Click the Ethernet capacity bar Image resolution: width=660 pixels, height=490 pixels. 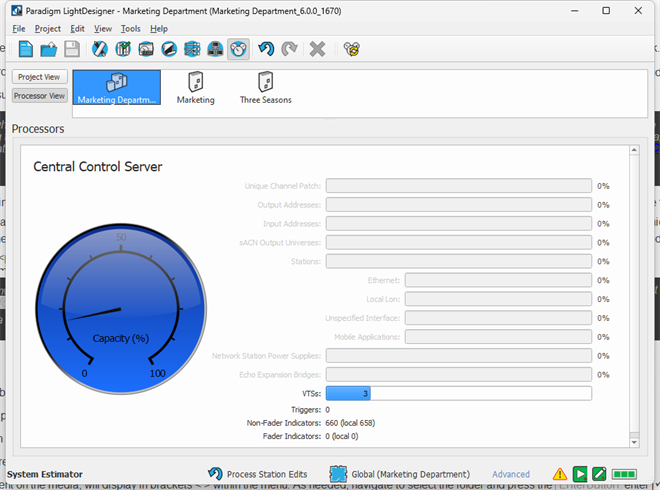coord(498,280)
